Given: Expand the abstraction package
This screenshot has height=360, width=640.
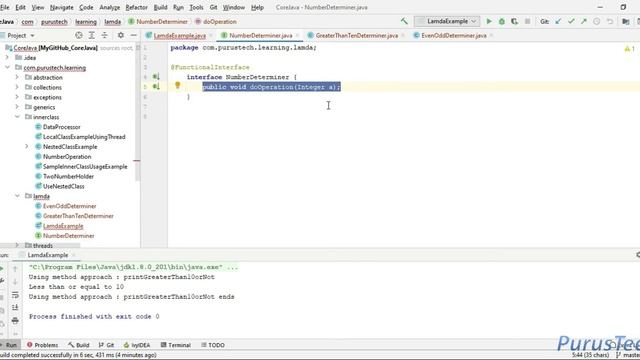Looking at the screenshot, I should click(17, 77).
